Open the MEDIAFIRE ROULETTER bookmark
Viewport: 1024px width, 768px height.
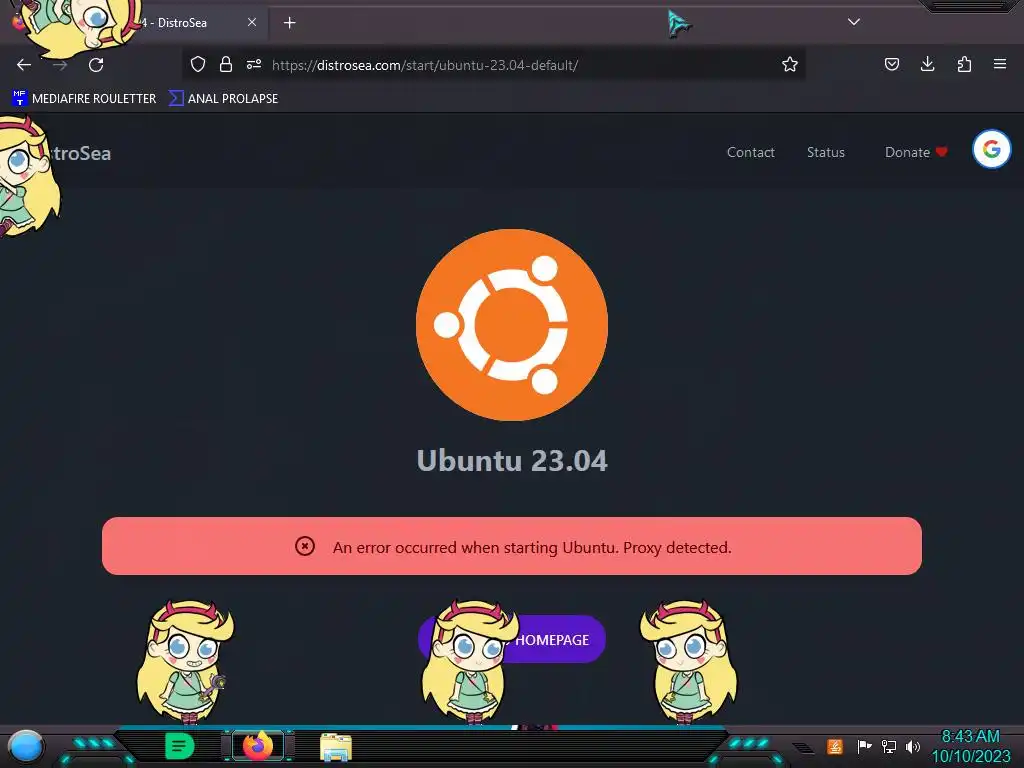84,99
